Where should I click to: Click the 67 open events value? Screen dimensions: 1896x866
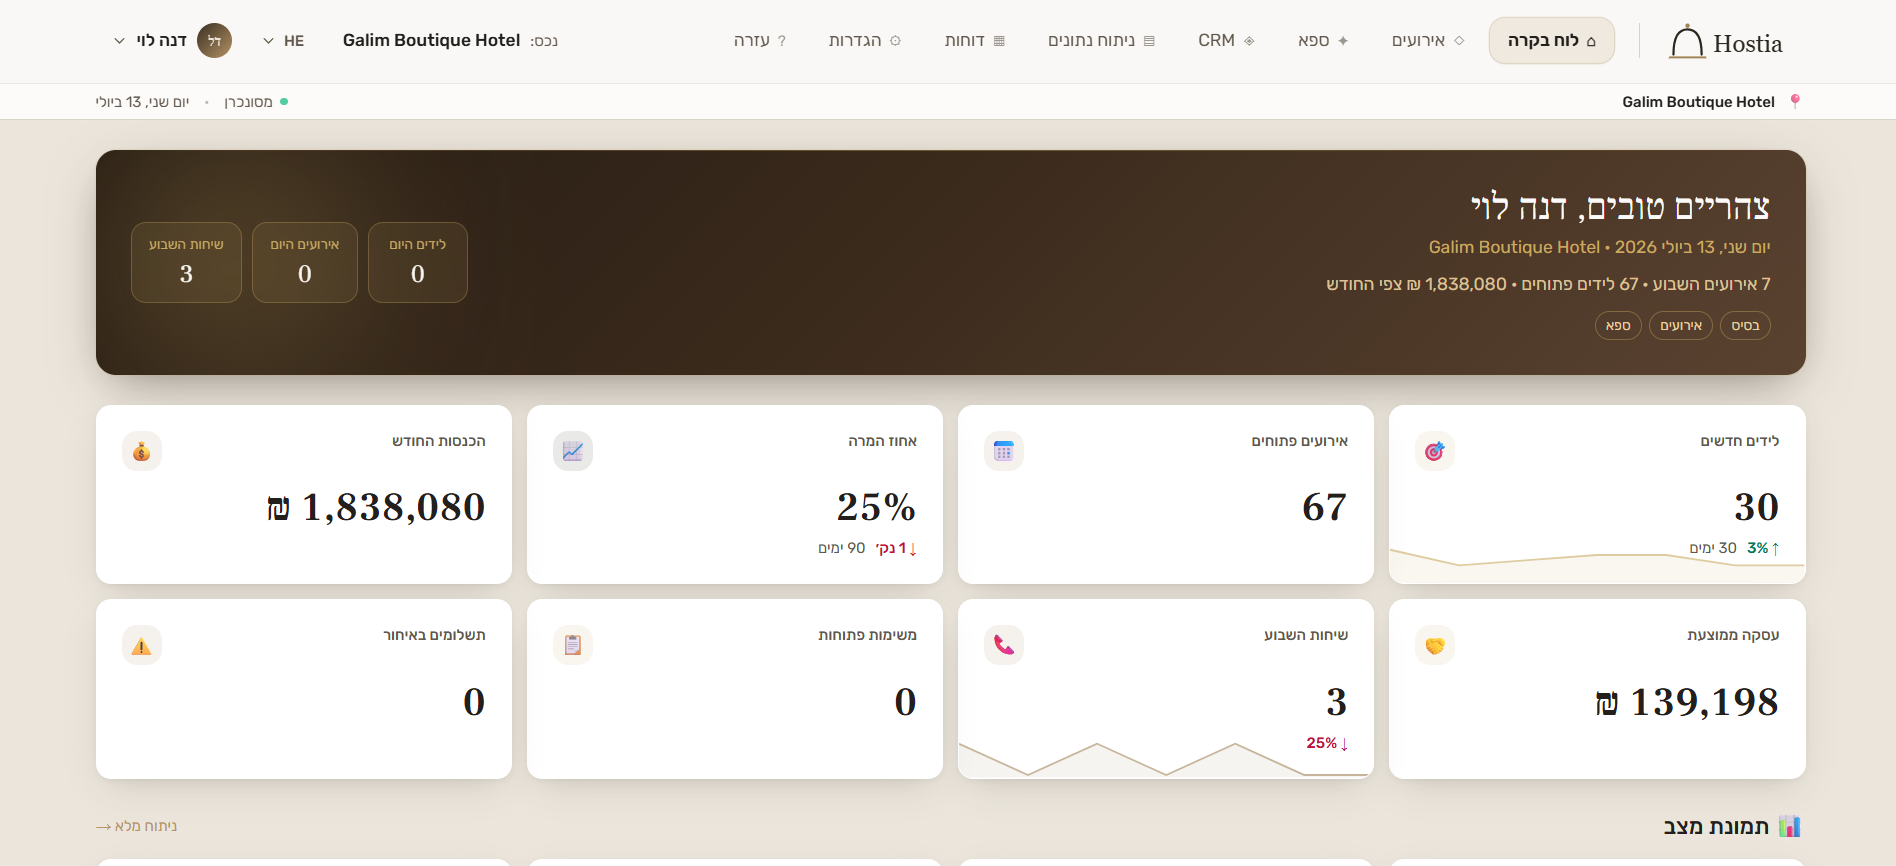point(1324,507)
